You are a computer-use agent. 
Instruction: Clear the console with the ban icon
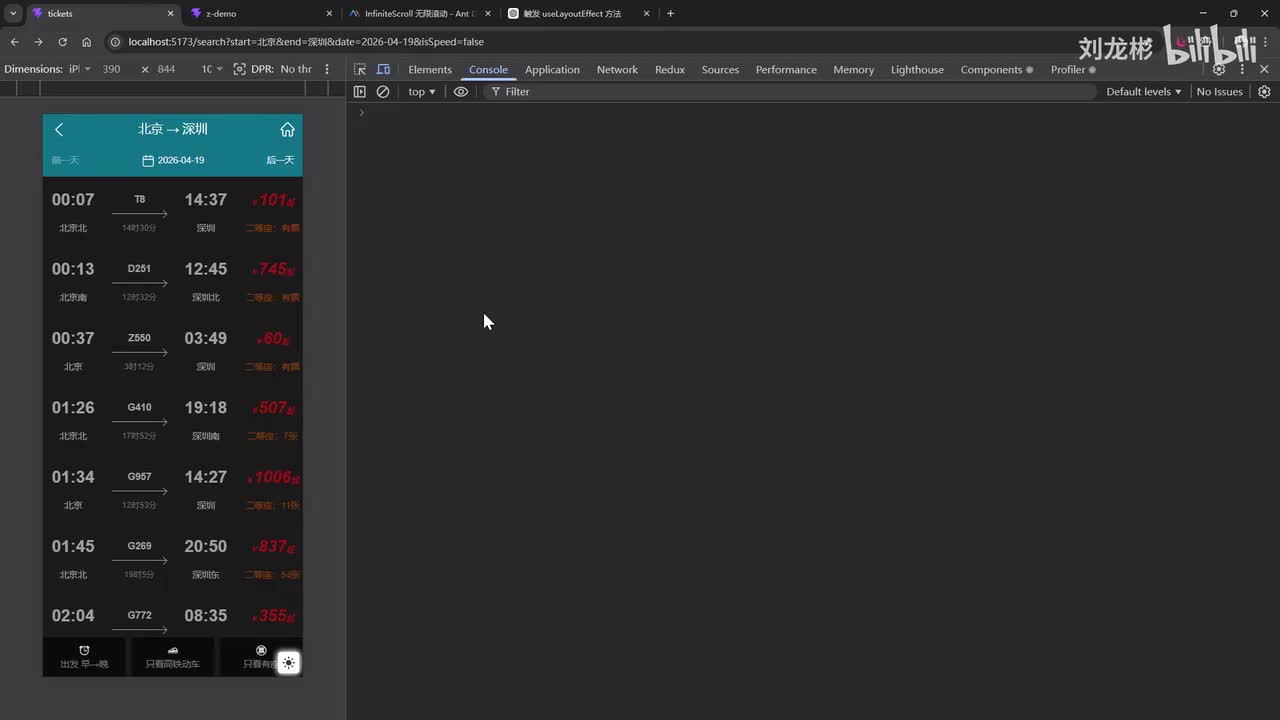383,91
